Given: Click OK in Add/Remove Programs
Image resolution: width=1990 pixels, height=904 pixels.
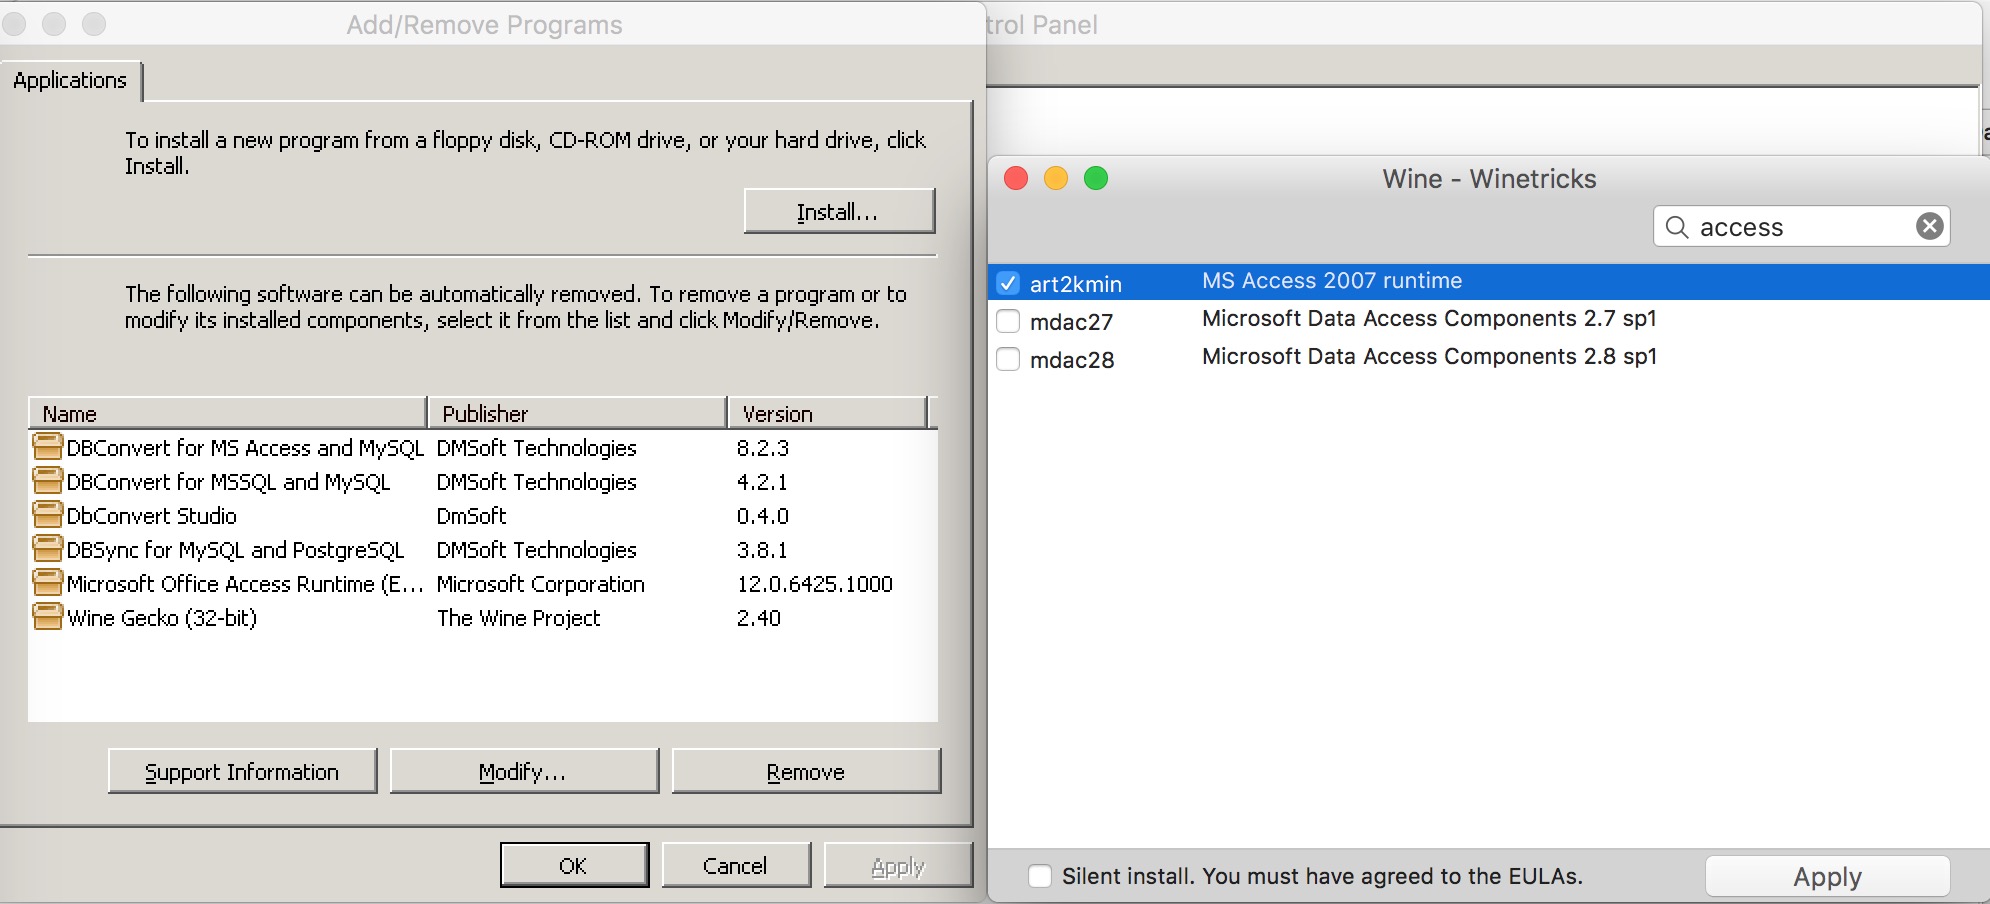Looking at the screenshot, I should pos(574,865).
